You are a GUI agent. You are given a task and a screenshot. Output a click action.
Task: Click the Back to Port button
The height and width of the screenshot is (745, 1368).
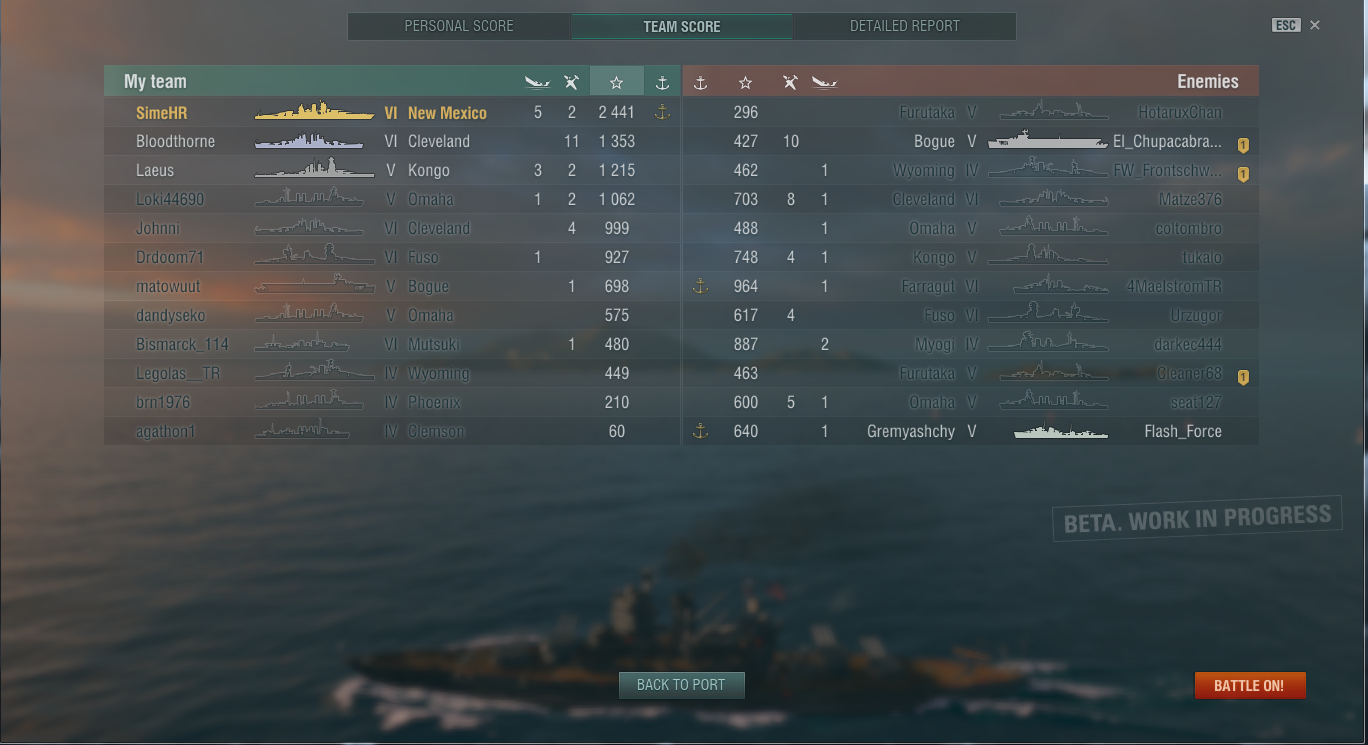point(681,685)
